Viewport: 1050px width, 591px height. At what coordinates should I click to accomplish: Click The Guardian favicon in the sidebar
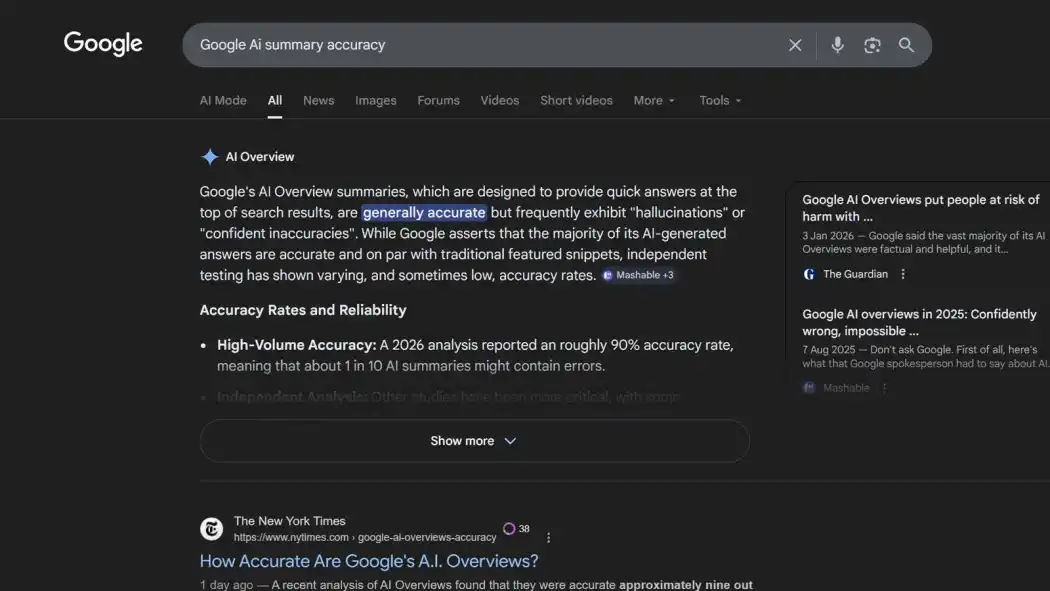(808, 273)
